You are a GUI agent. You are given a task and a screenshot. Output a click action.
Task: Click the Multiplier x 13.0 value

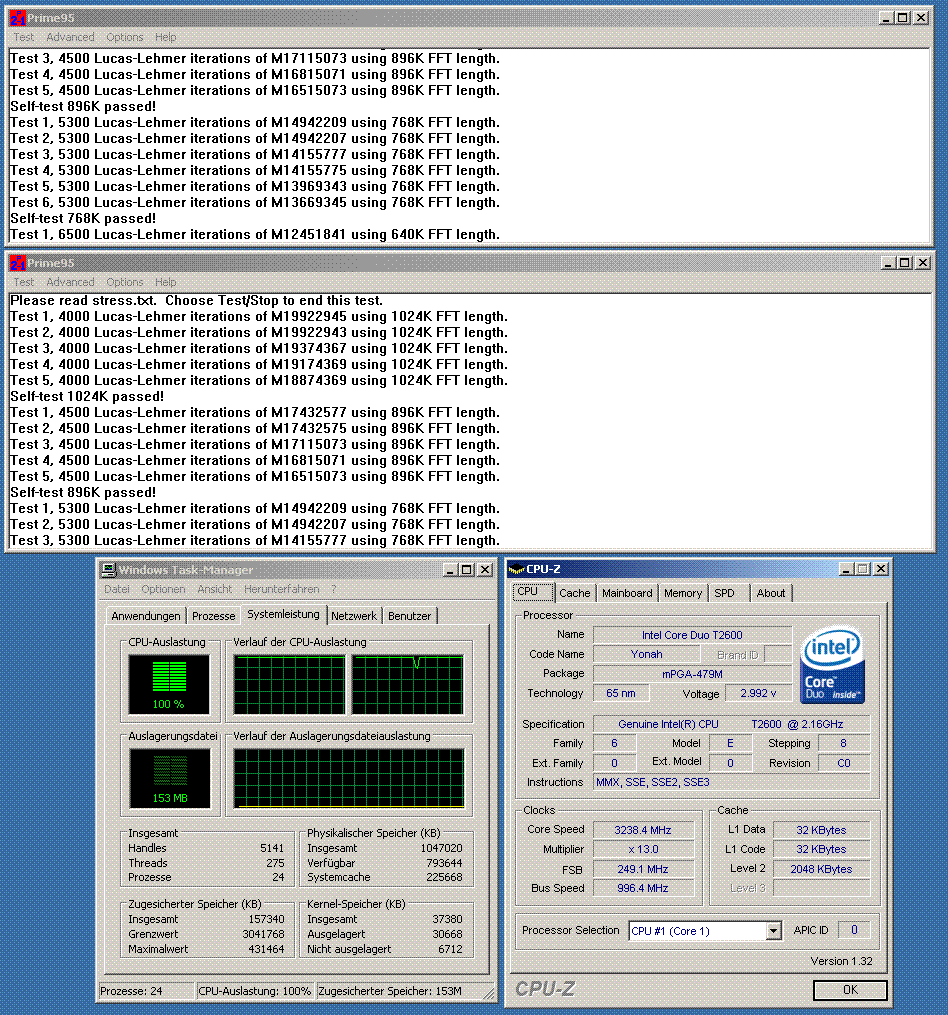point(642,849)
